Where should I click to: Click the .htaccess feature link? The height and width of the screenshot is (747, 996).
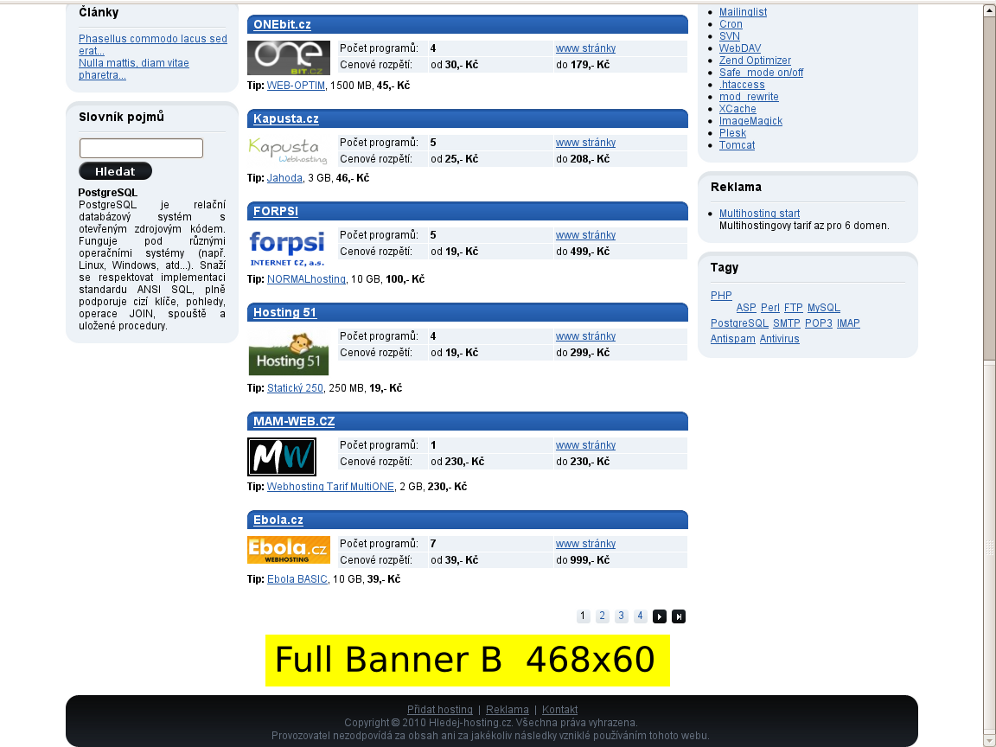point(742,84)
